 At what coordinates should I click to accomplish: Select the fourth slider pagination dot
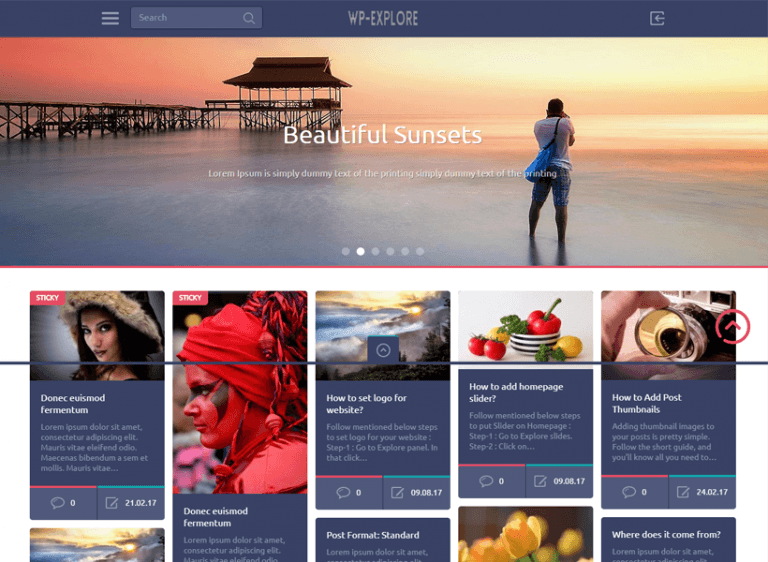(390, 251)
